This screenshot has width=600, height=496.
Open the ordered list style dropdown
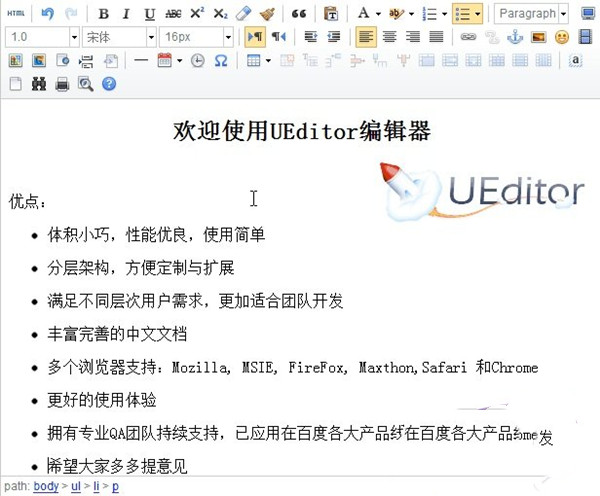[x=444, y=14]
